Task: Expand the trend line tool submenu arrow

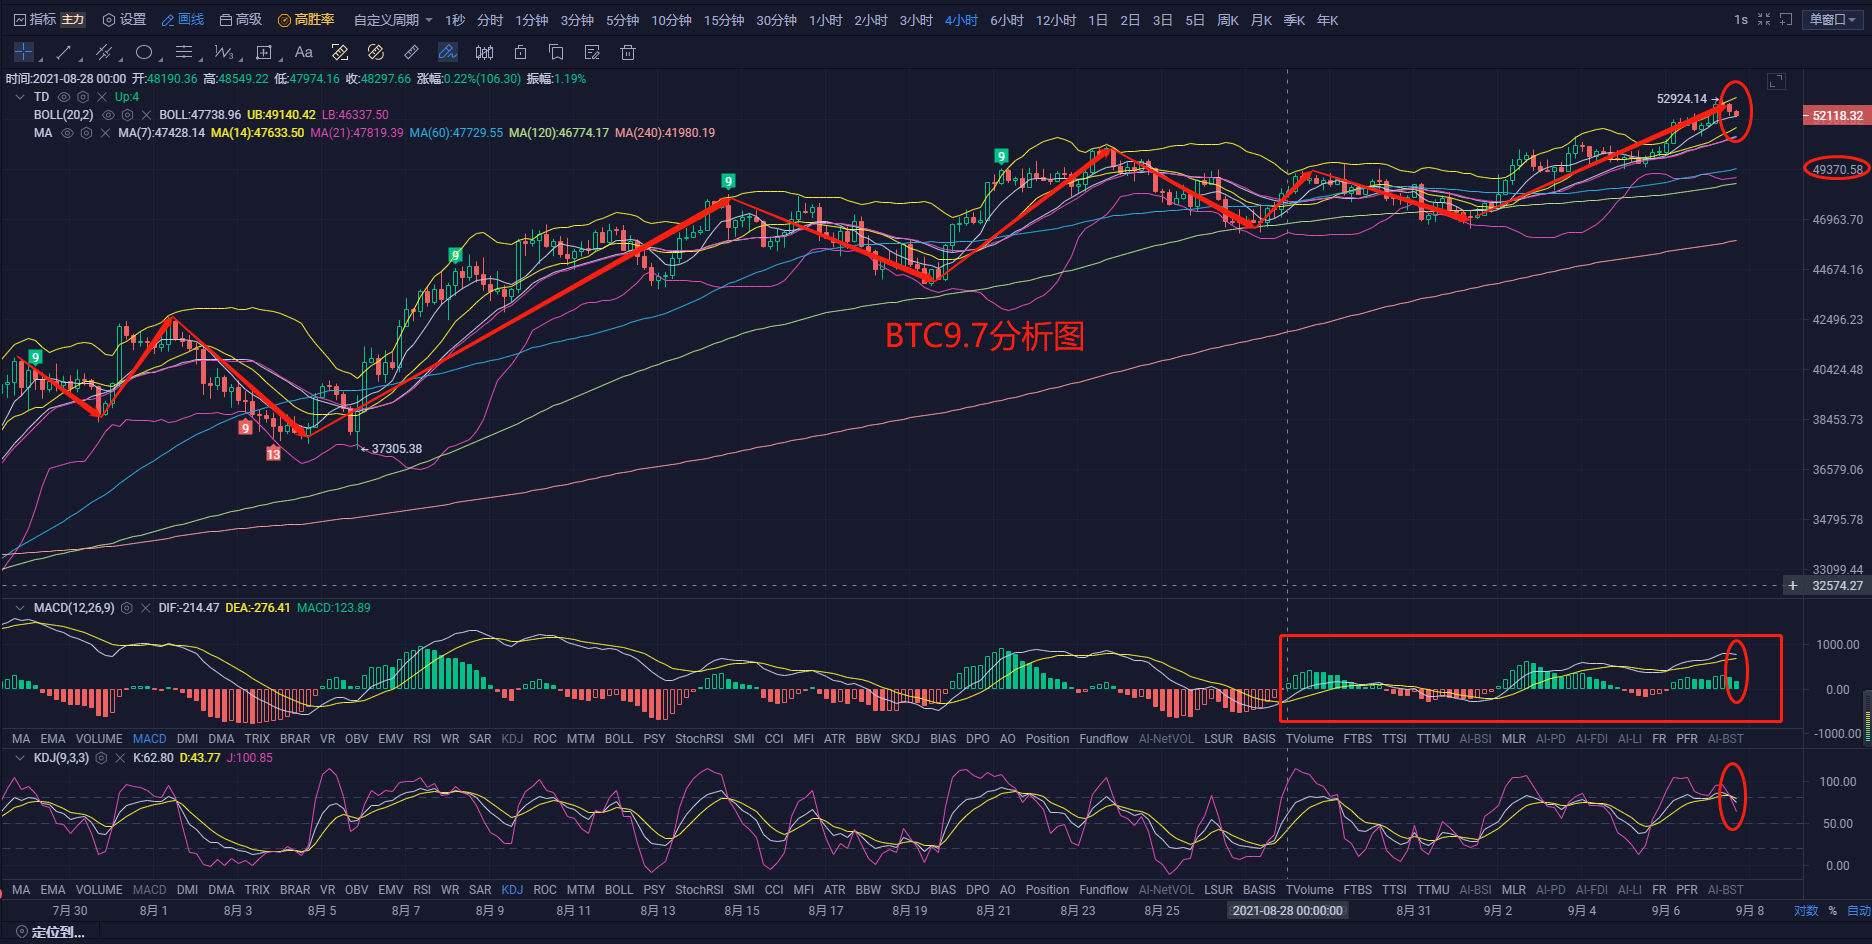Action: coord(81,58)
